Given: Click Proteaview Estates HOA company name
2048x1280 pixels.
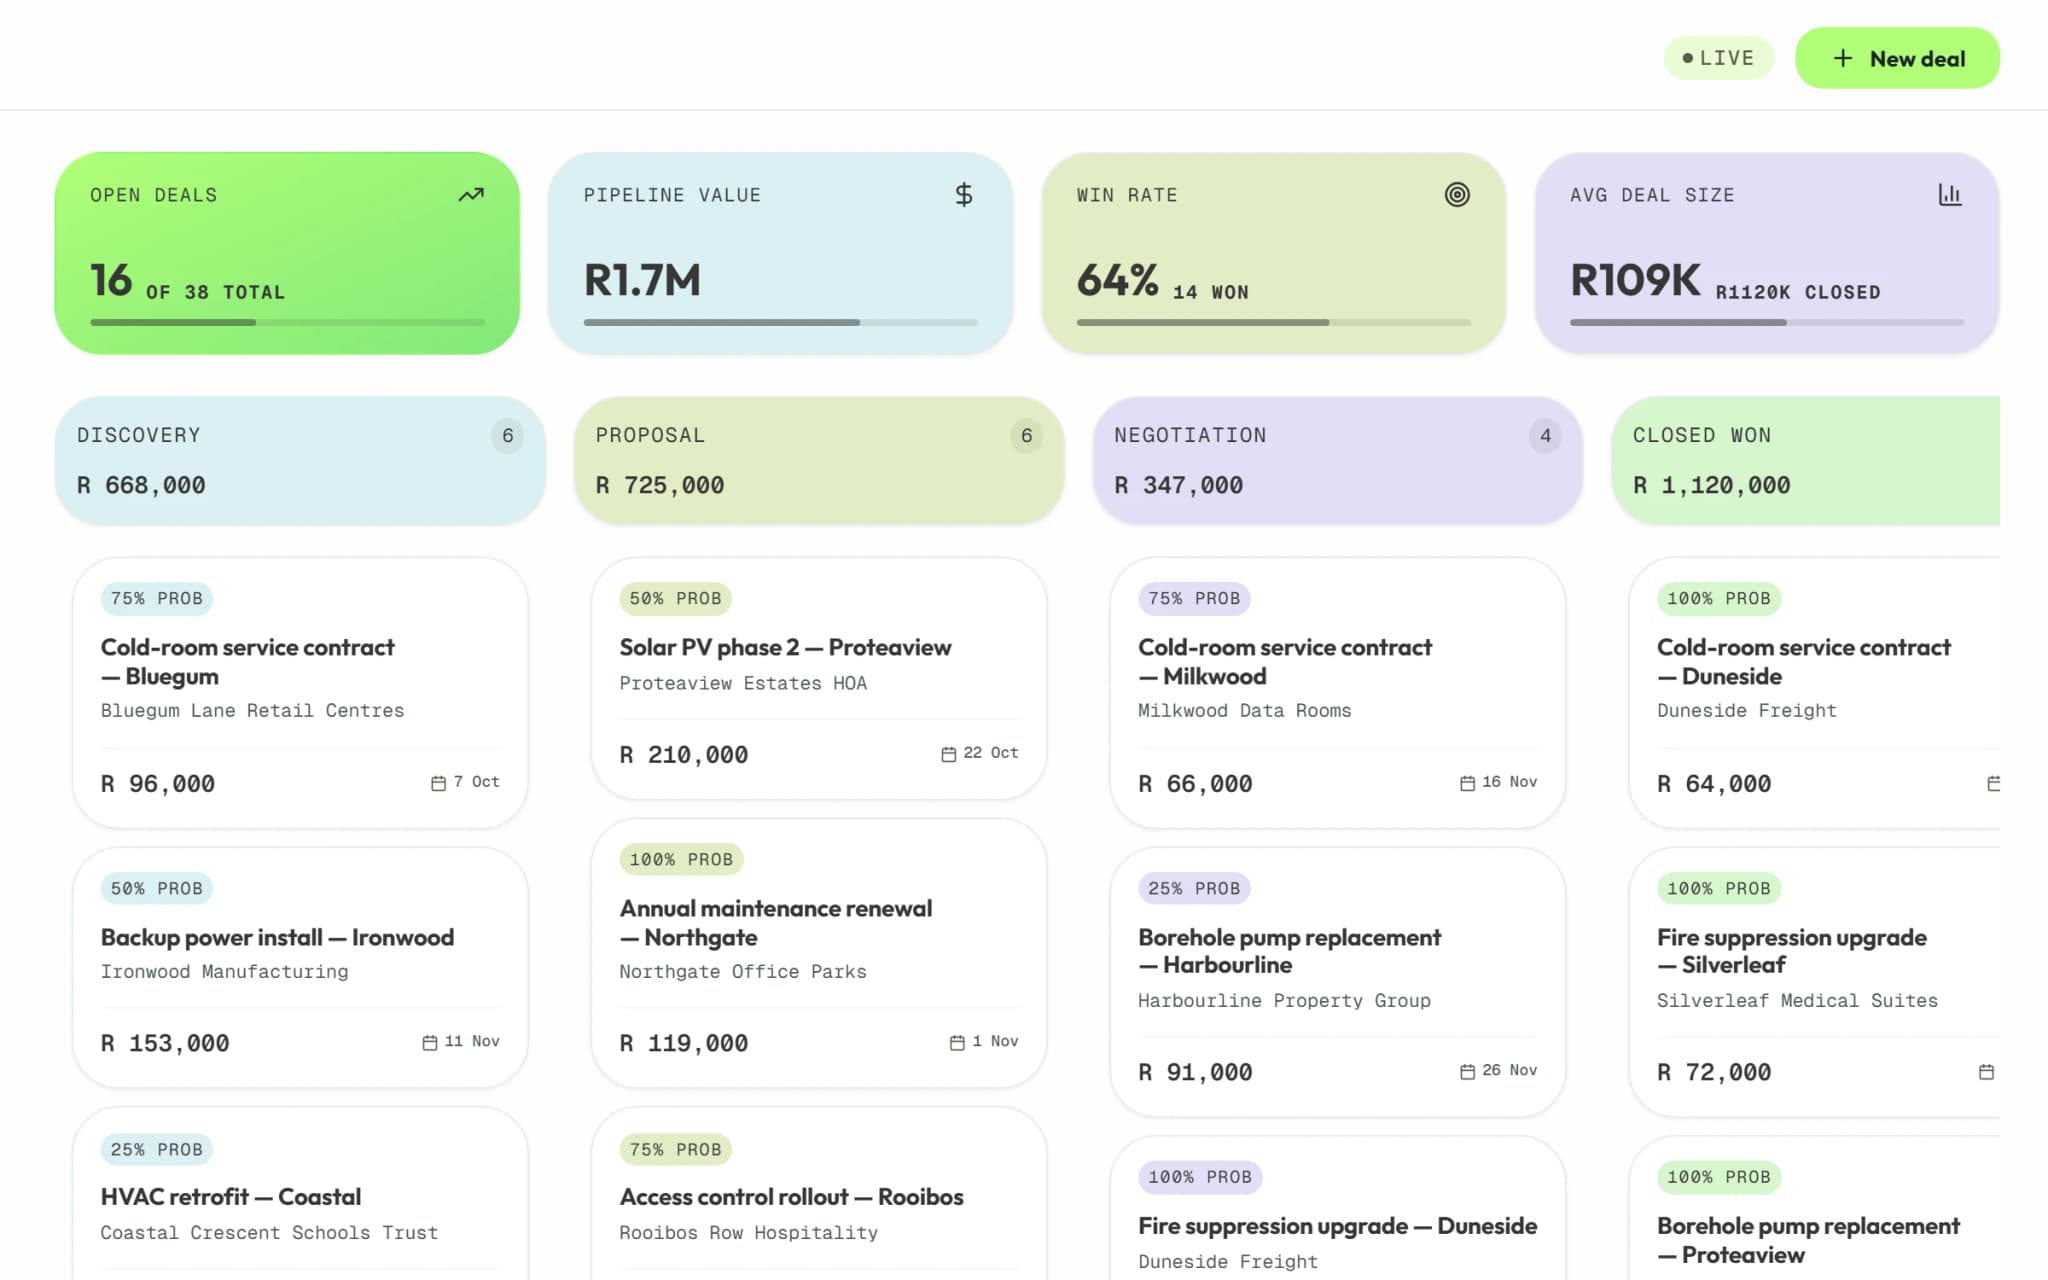Looking at the screenshot, I should 743,683.
